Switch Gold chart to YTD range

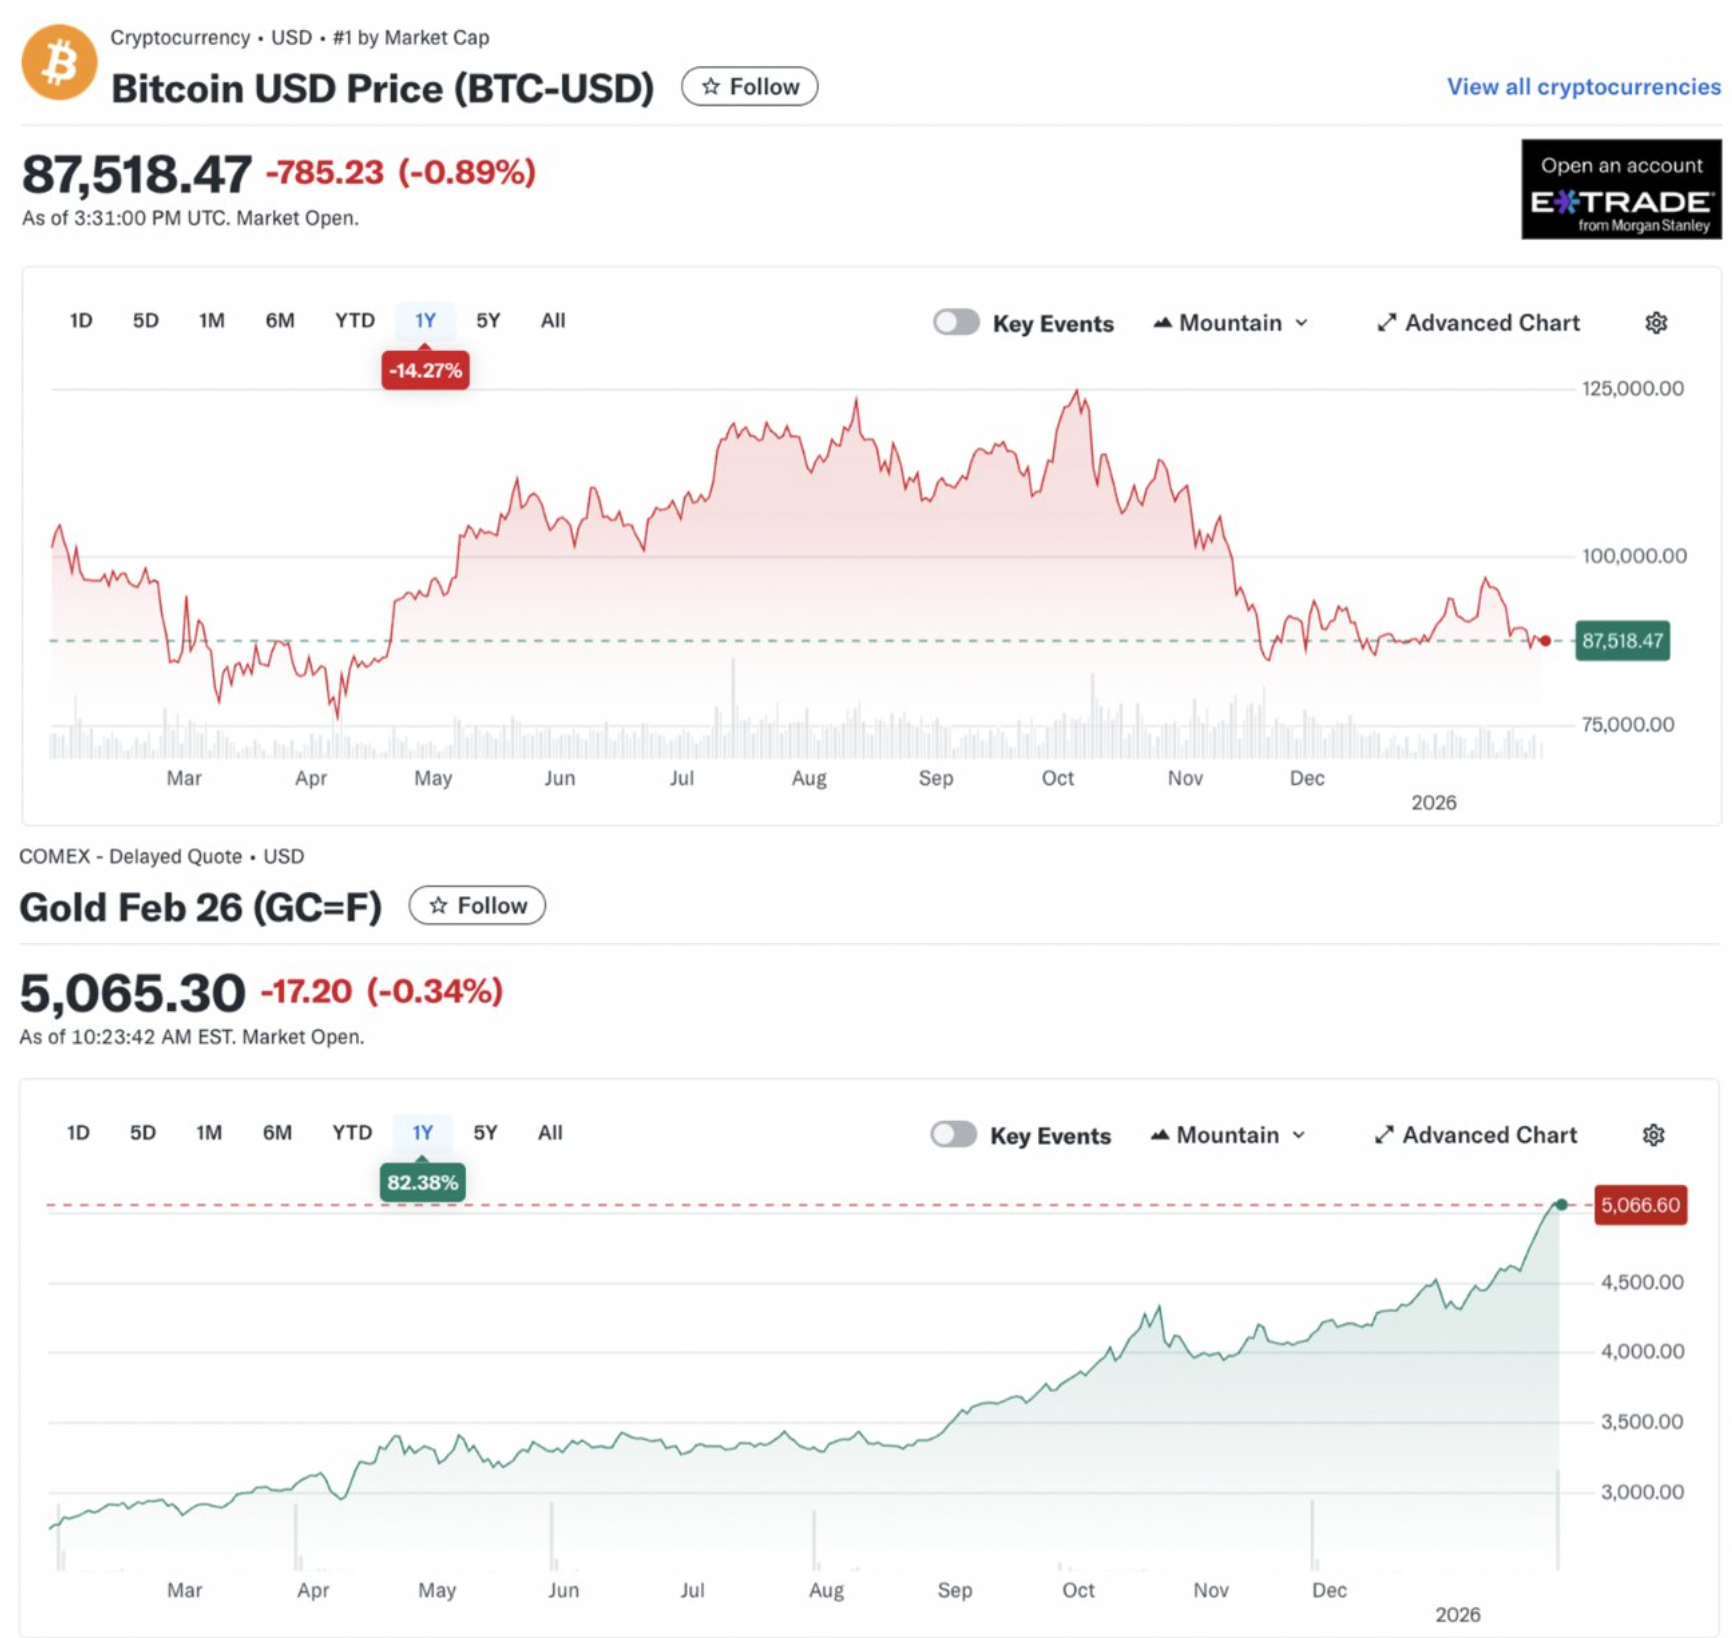coord(352,1133)
